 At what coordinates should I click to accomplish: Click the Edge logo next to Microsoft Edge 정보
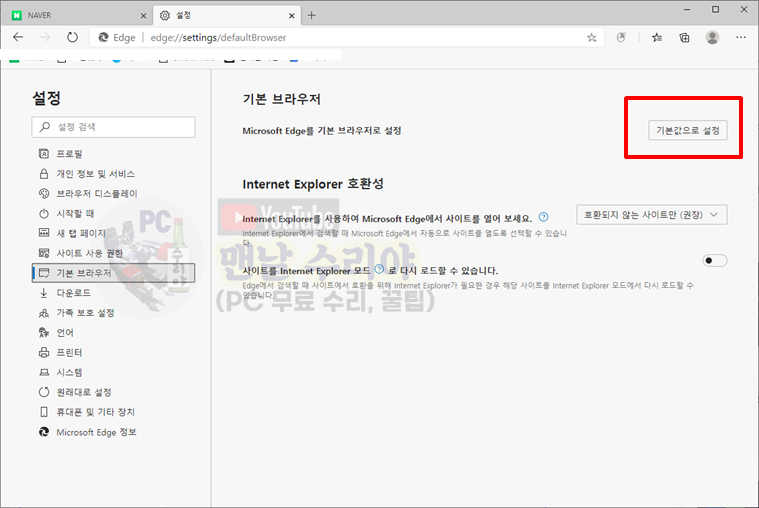pos(44,432)
